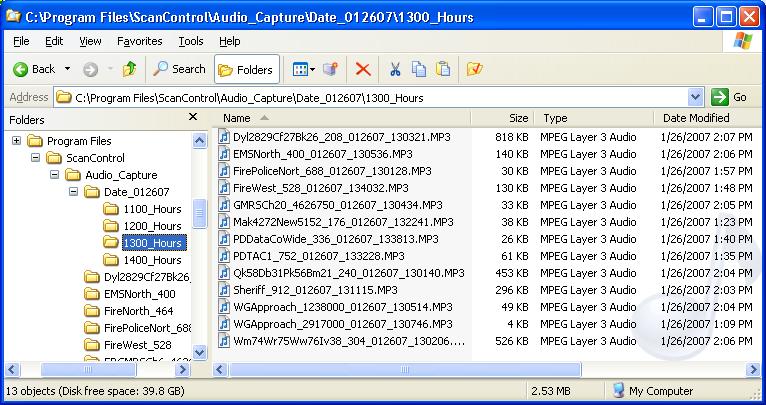Click MP3 icon of Mak4272New5152_176 file
The image size is (766, 405).
tap(224, 222)
